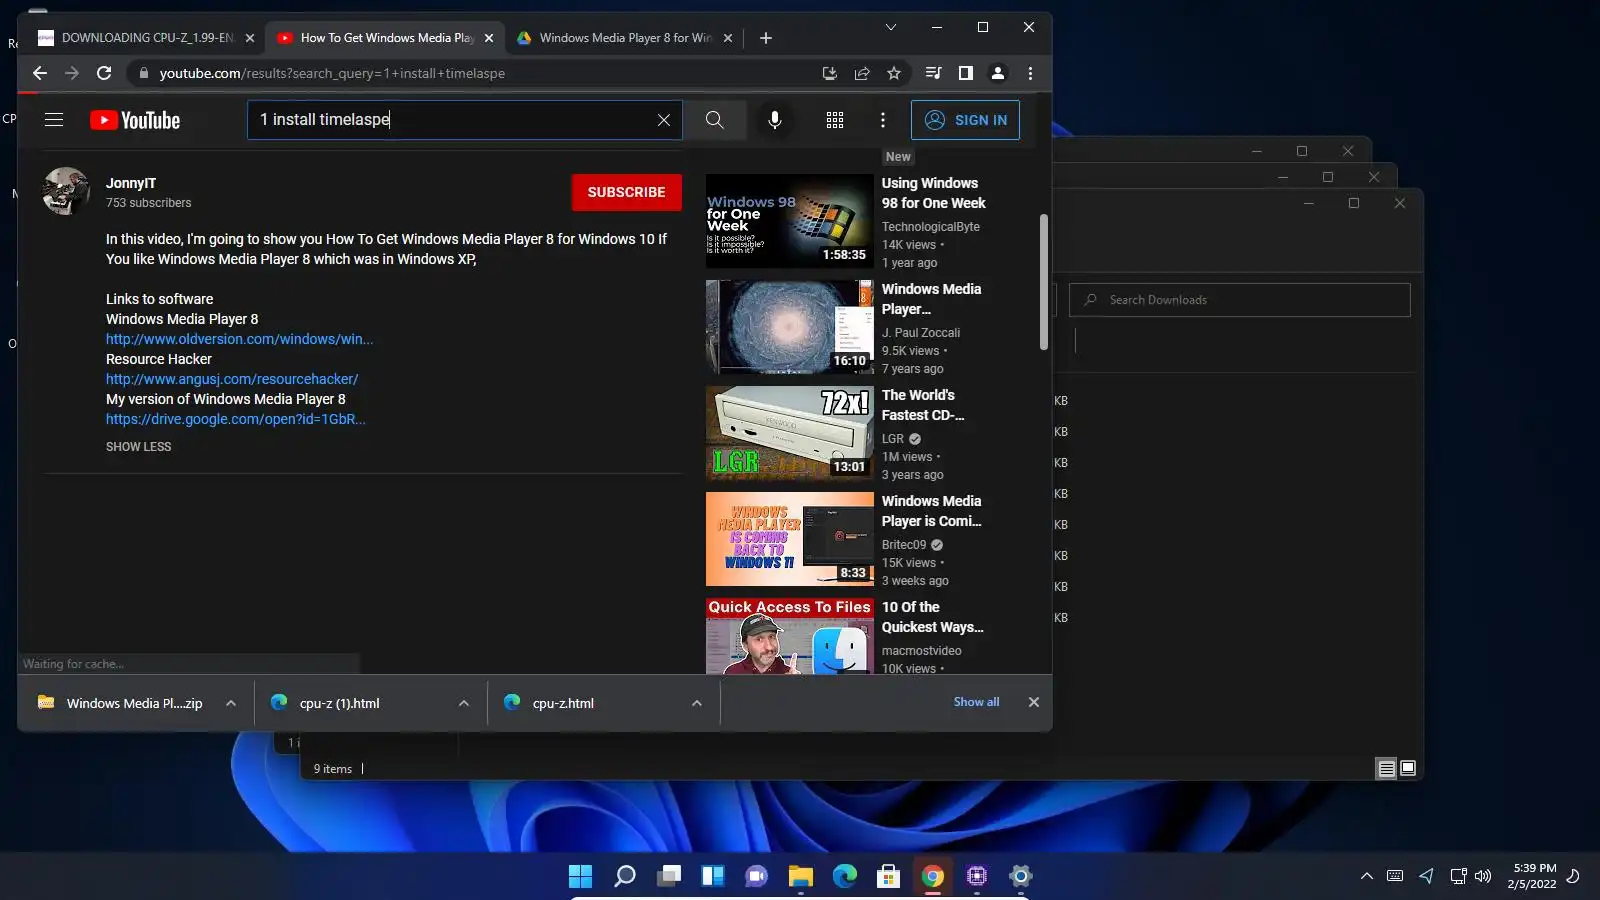The width and height of the screenshot is (1600, 900).
Task: Switch Explorer window to details view
Action: coord(1386,769)
